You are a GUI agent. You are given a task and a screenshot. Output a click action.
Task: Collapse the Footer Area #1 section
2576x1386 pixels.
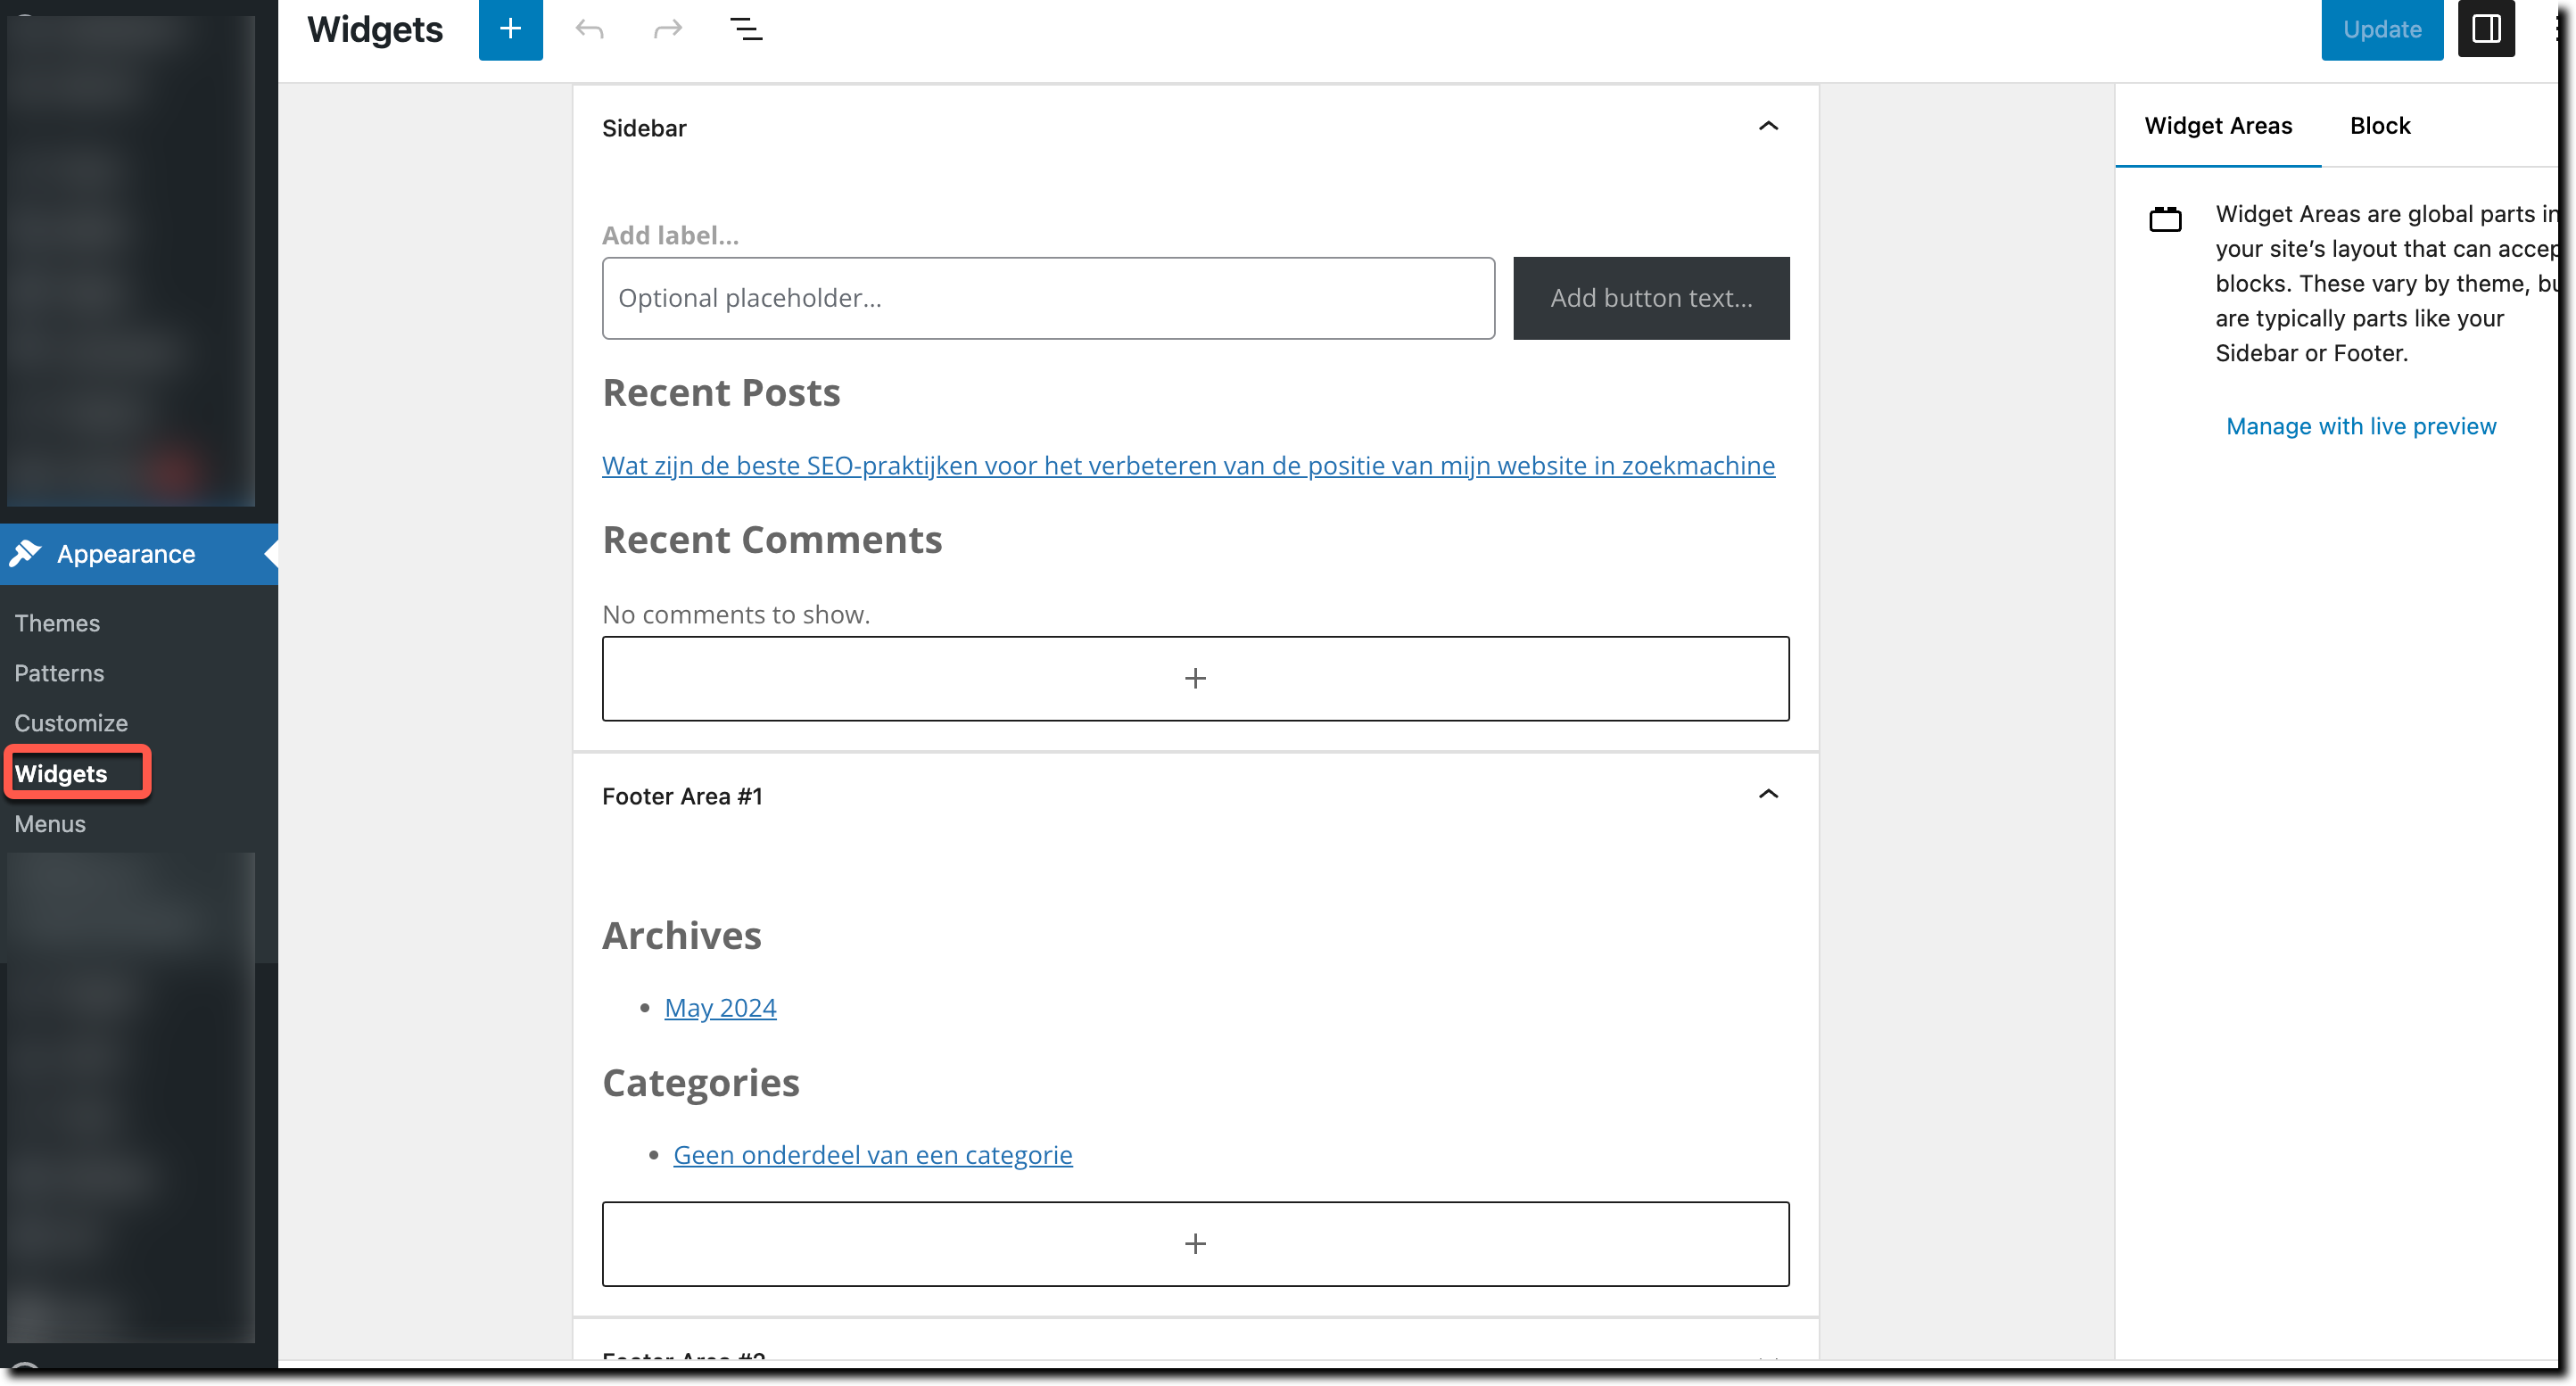point(1768,795)
